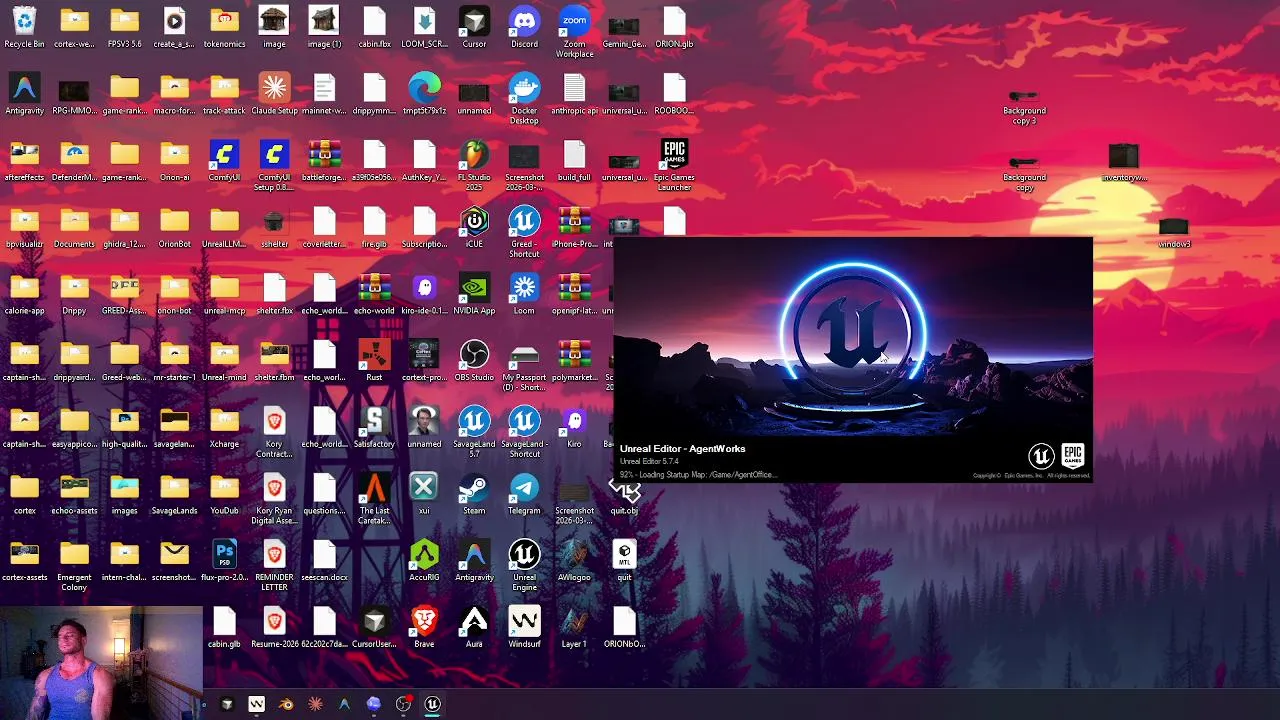Open the YouDub folder
The width and height of the screenshot is (1280, 720).
pos(224,495)
